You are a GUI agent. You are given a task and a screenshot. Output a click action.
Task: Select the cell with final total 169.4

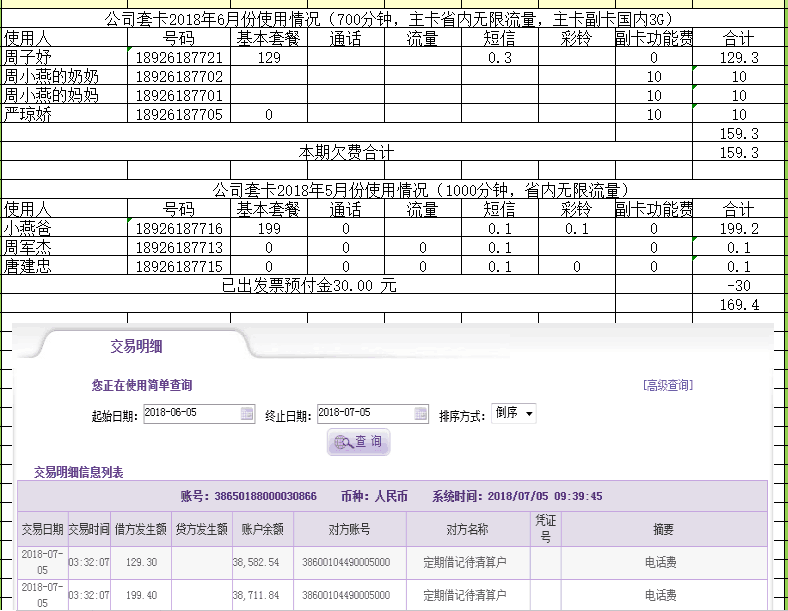[x=739, y=305]
